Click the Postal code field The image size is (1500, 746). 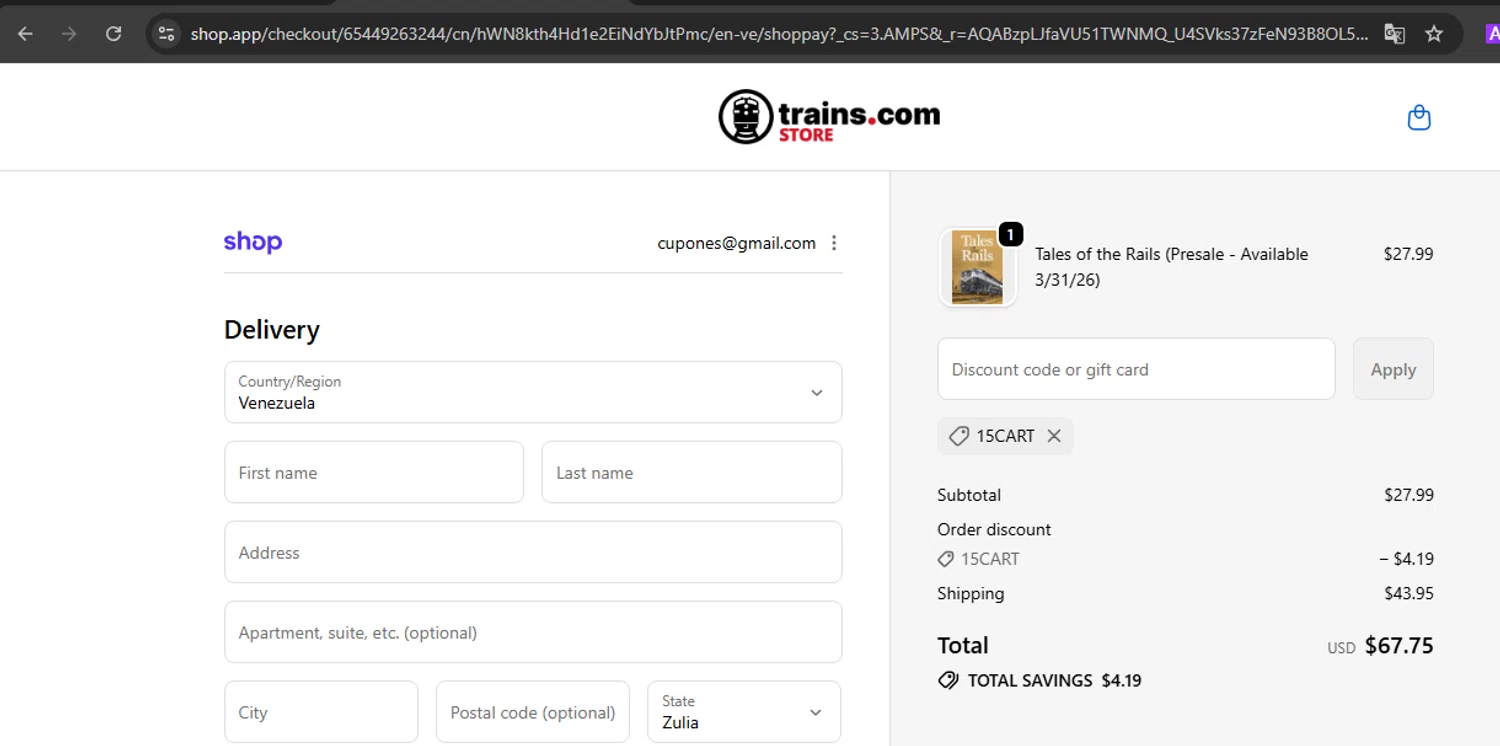[533, 712]
